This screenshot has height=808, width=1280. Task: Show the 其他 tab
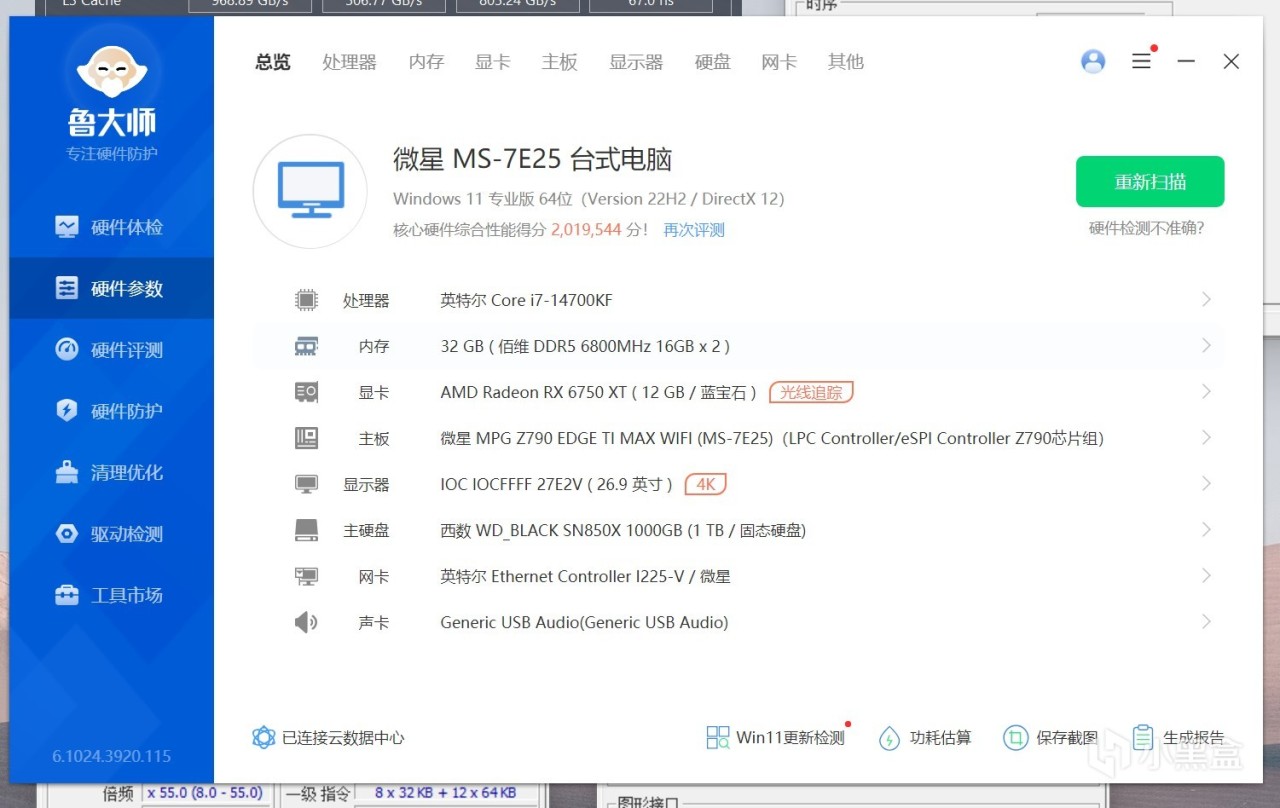(846, 62)
